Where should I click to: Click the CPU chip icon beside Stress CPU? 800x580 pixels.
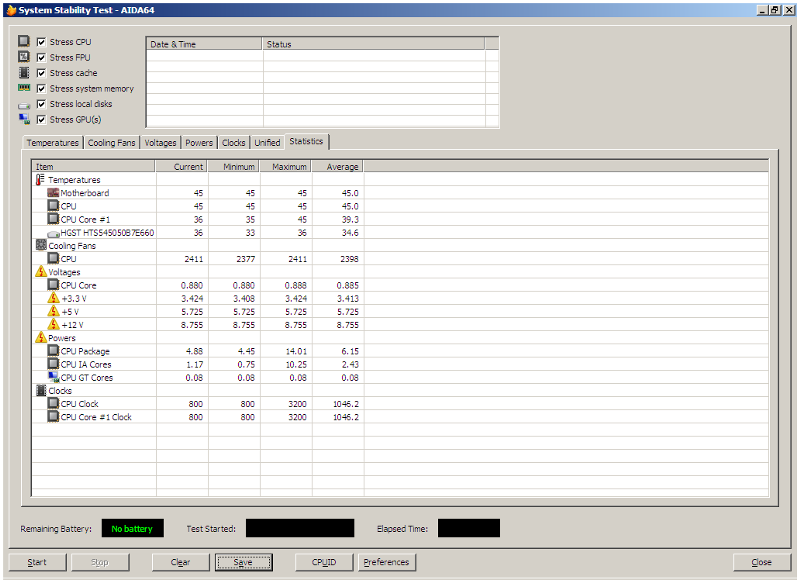(24, 41)
